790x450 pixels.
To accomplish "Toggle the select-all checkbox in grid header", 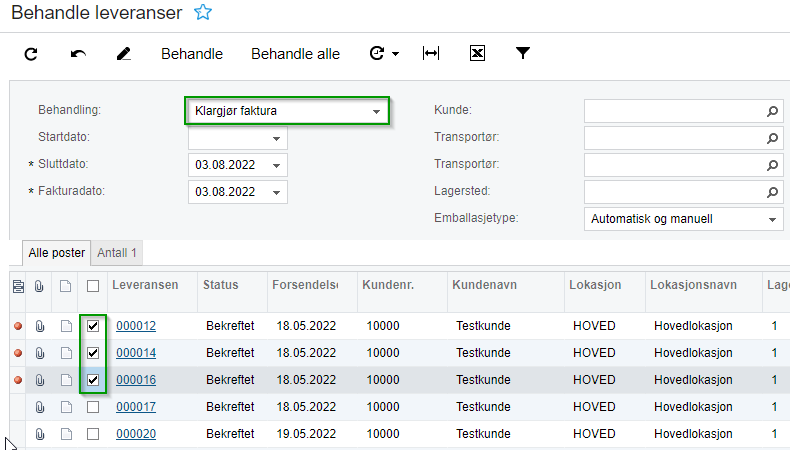I will coord(93,286).
